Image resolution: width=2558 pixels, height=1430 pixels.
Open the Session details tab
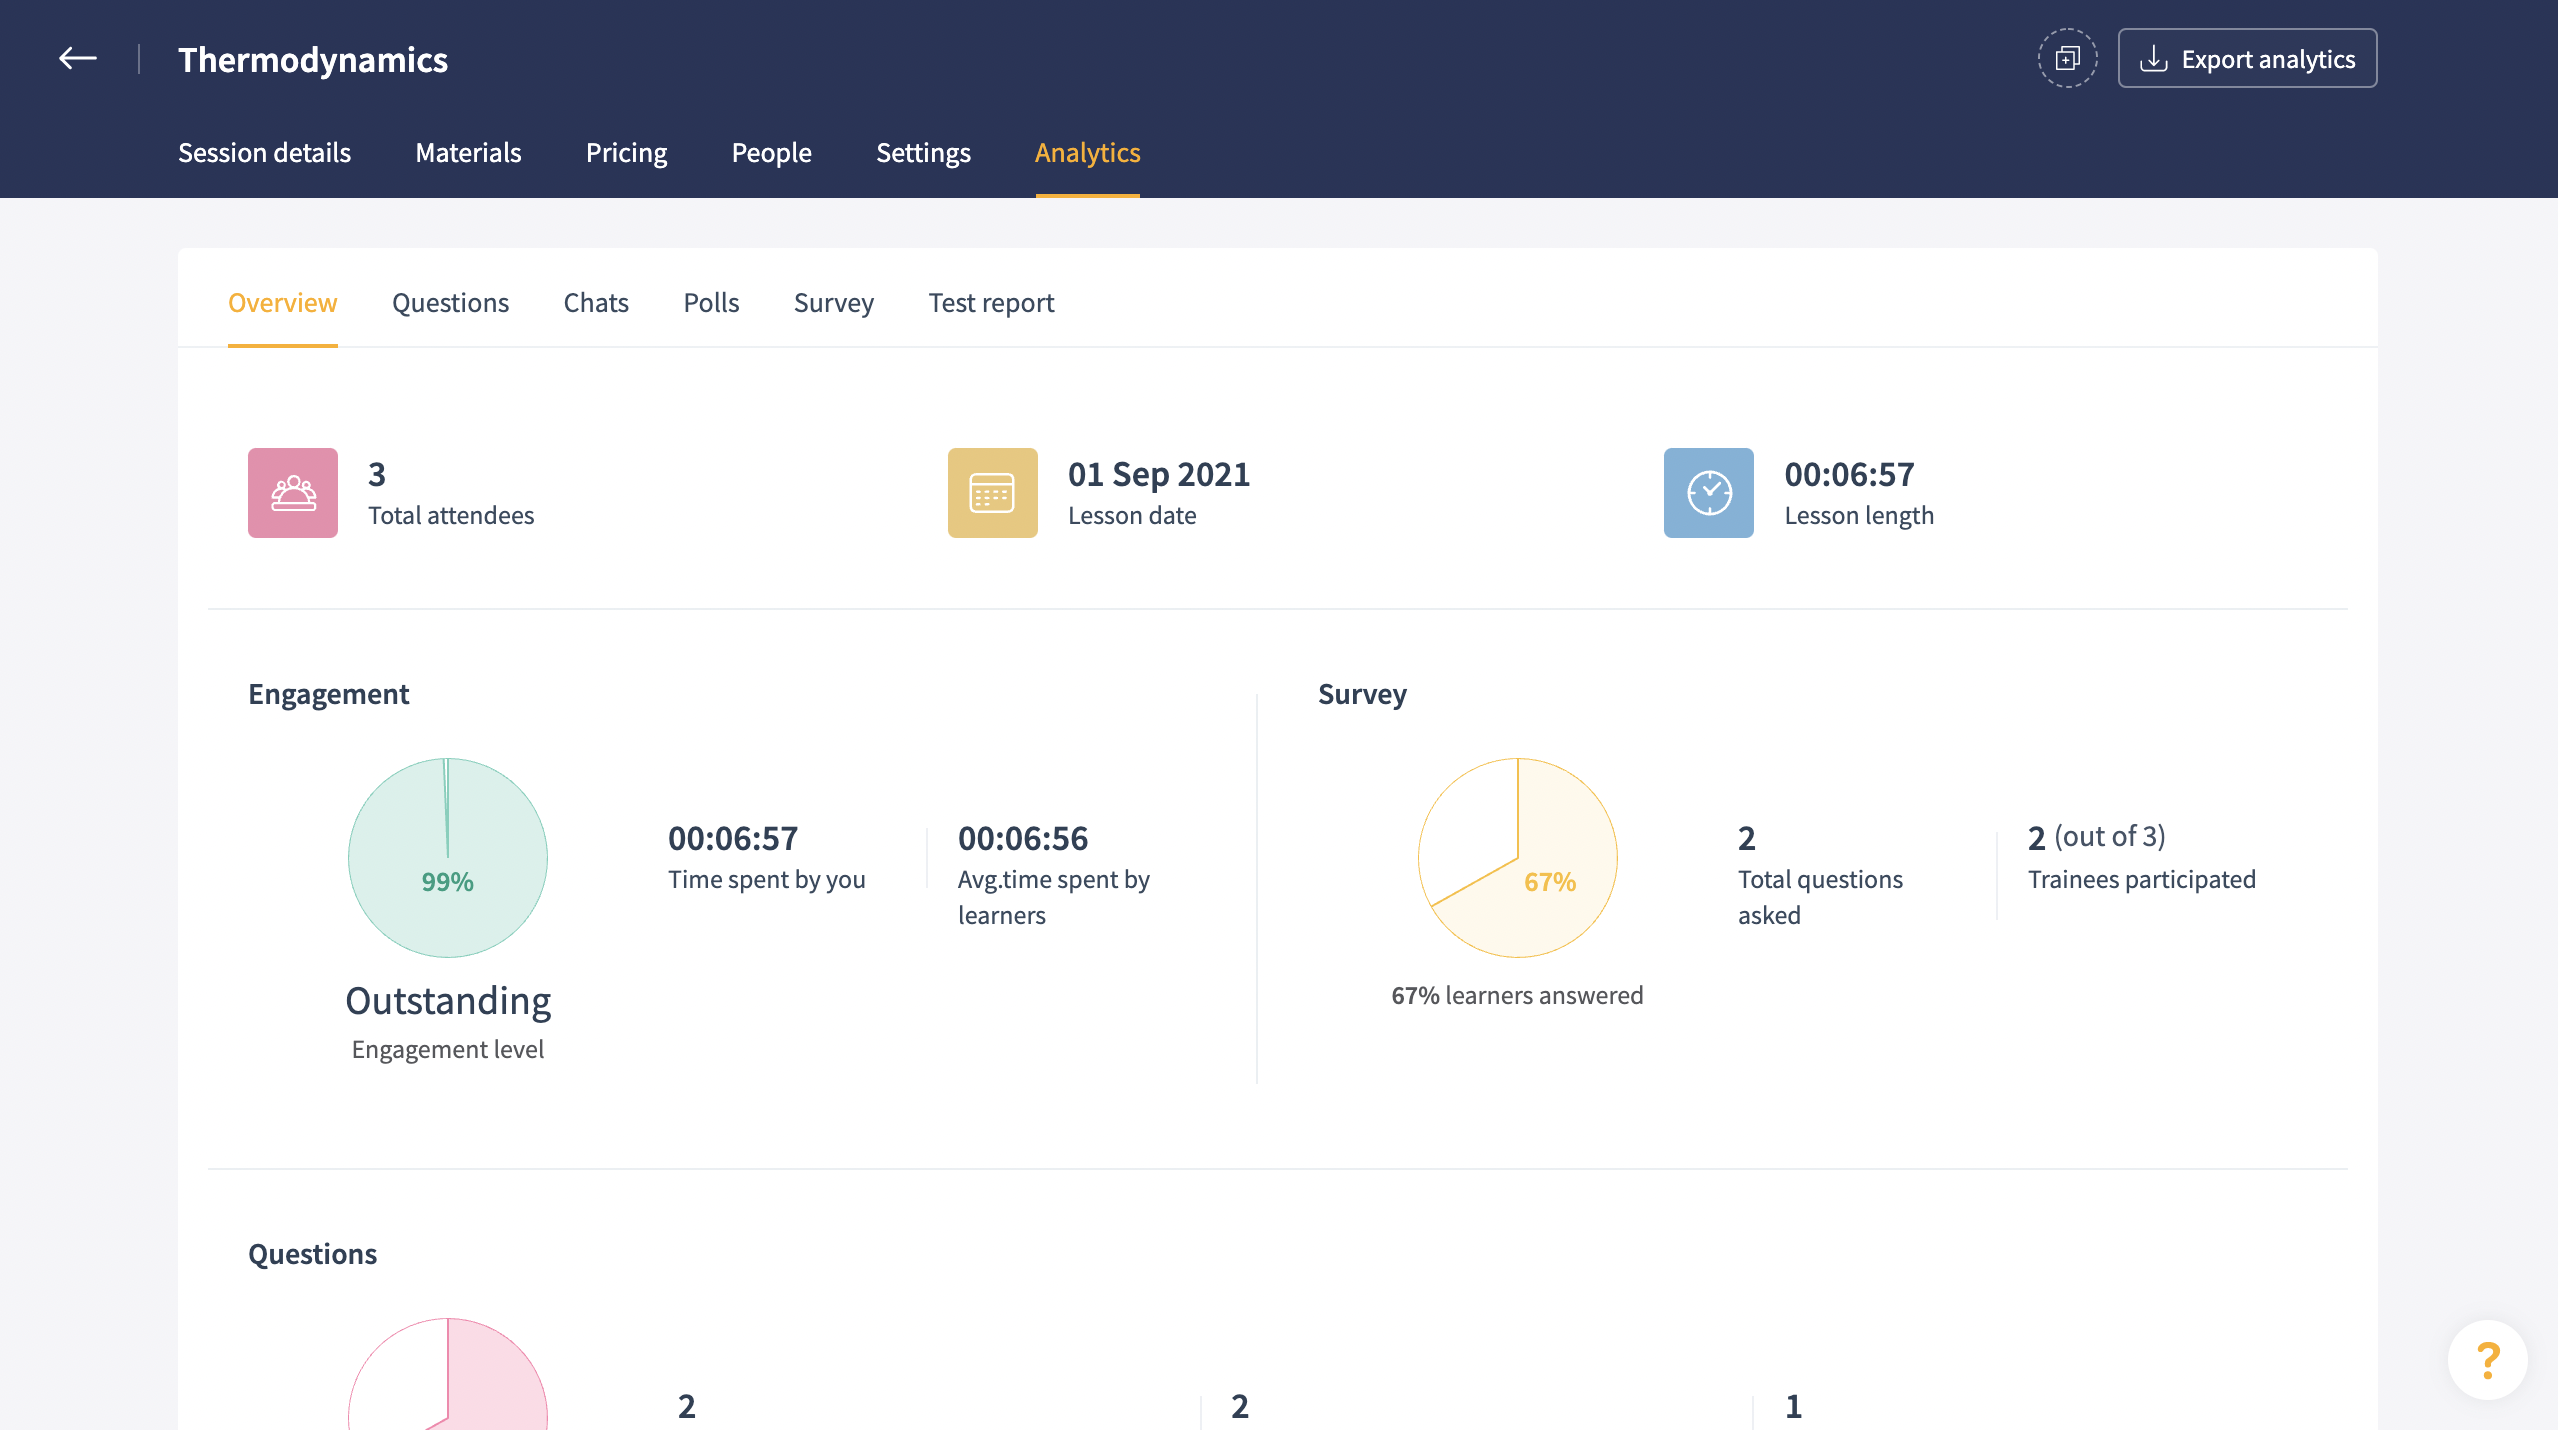pos(264,152)
